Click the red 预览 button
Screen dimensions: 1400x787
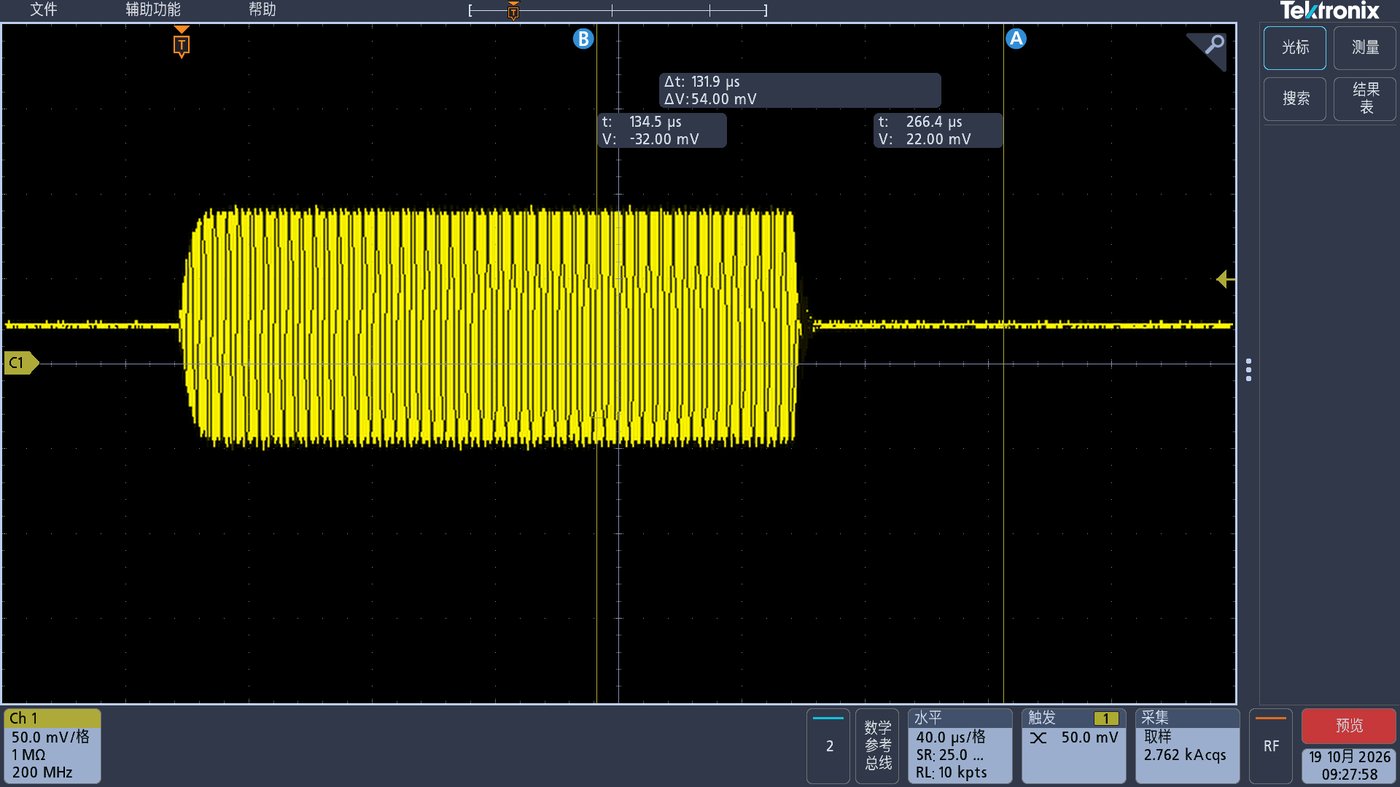1349,726
